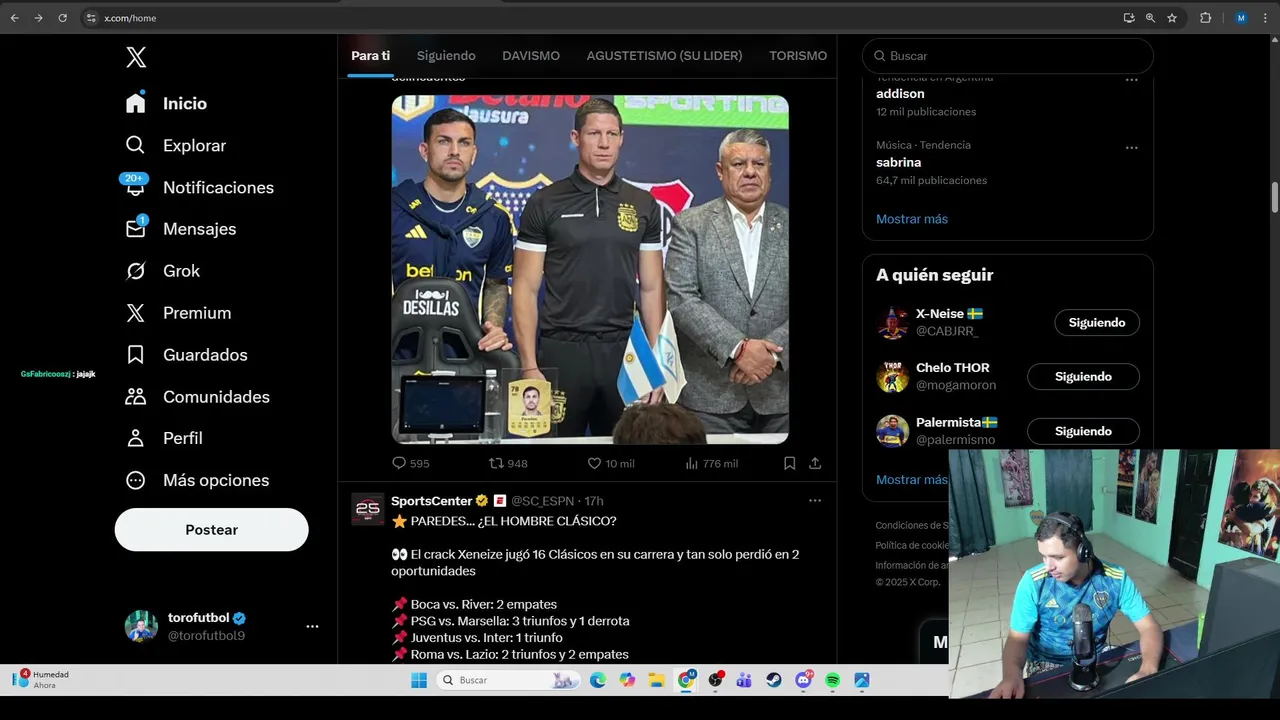The height and width of the screenshot is (720, 1280).
Task: Go back in the browser
Action: tap(14, 18)
